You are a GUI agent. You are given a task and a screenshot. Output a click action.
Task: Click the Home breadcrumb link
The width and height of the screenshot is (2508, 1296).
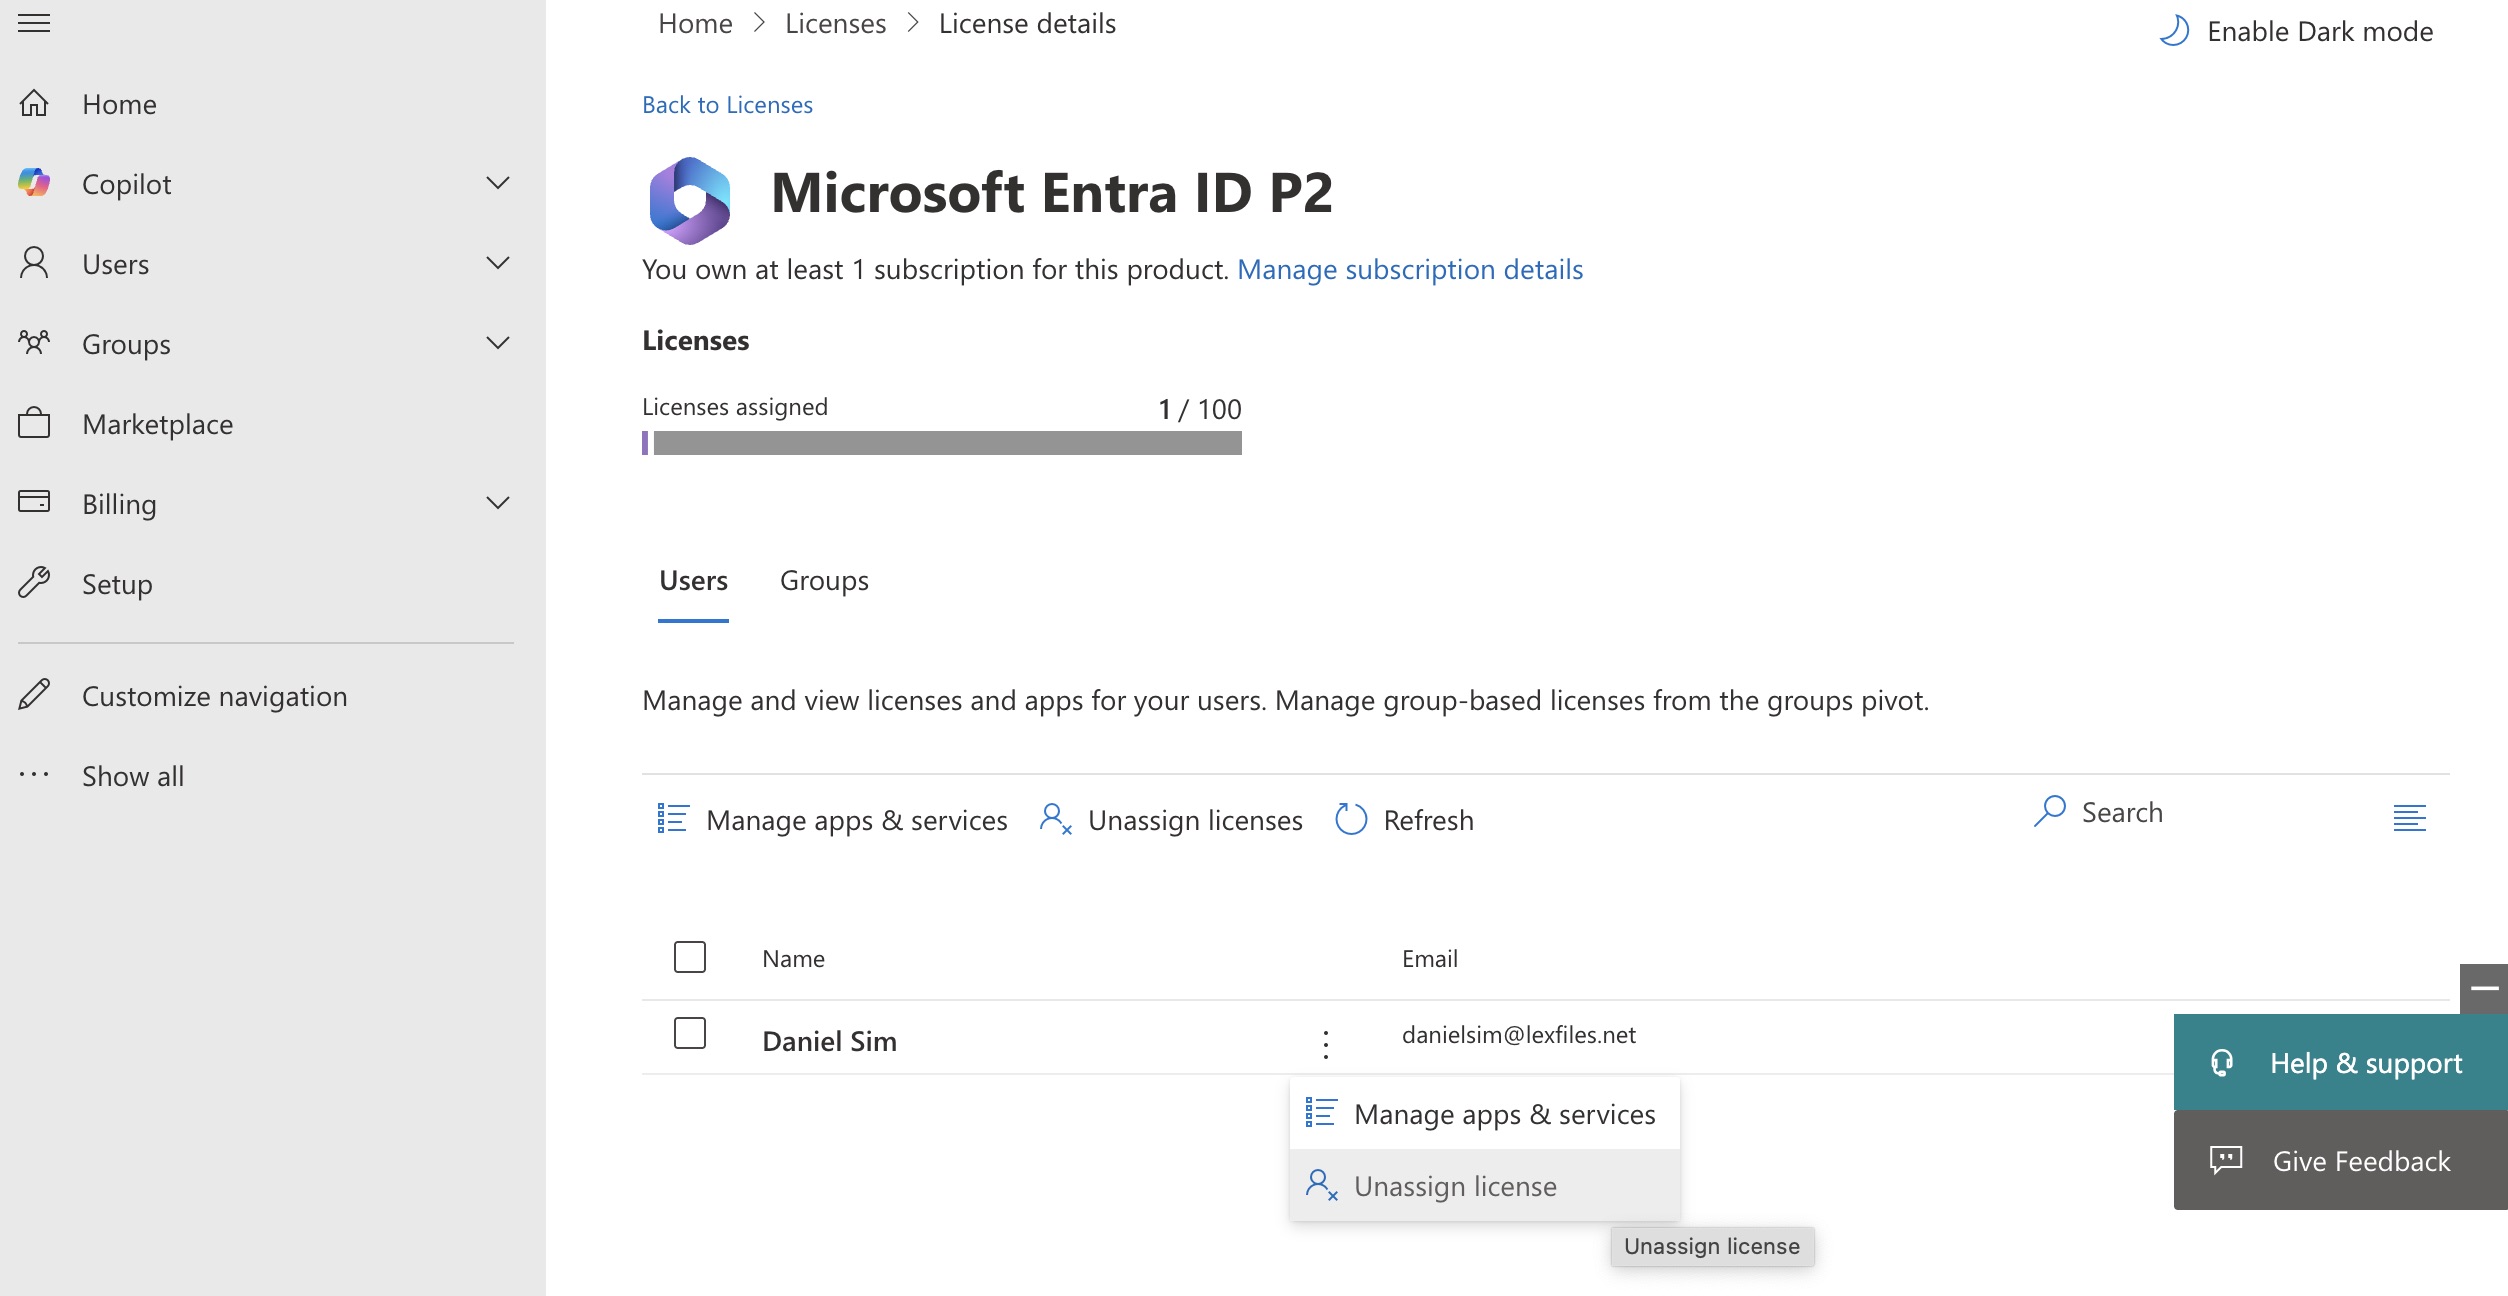pos(695,23)
